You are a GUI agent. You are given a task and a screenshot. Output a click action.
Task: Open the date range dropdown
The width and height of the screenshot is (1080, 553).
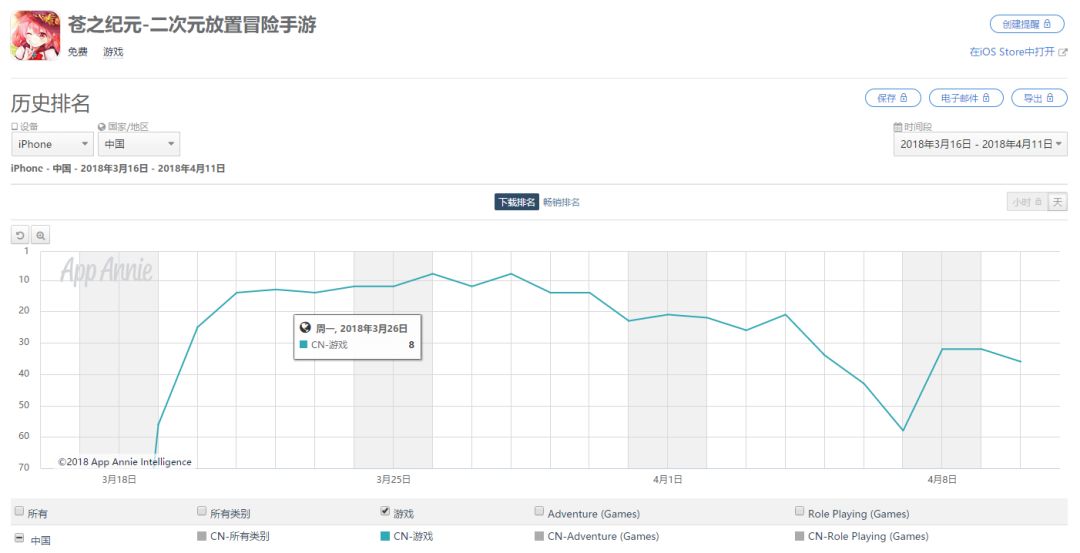pos(980,144)
